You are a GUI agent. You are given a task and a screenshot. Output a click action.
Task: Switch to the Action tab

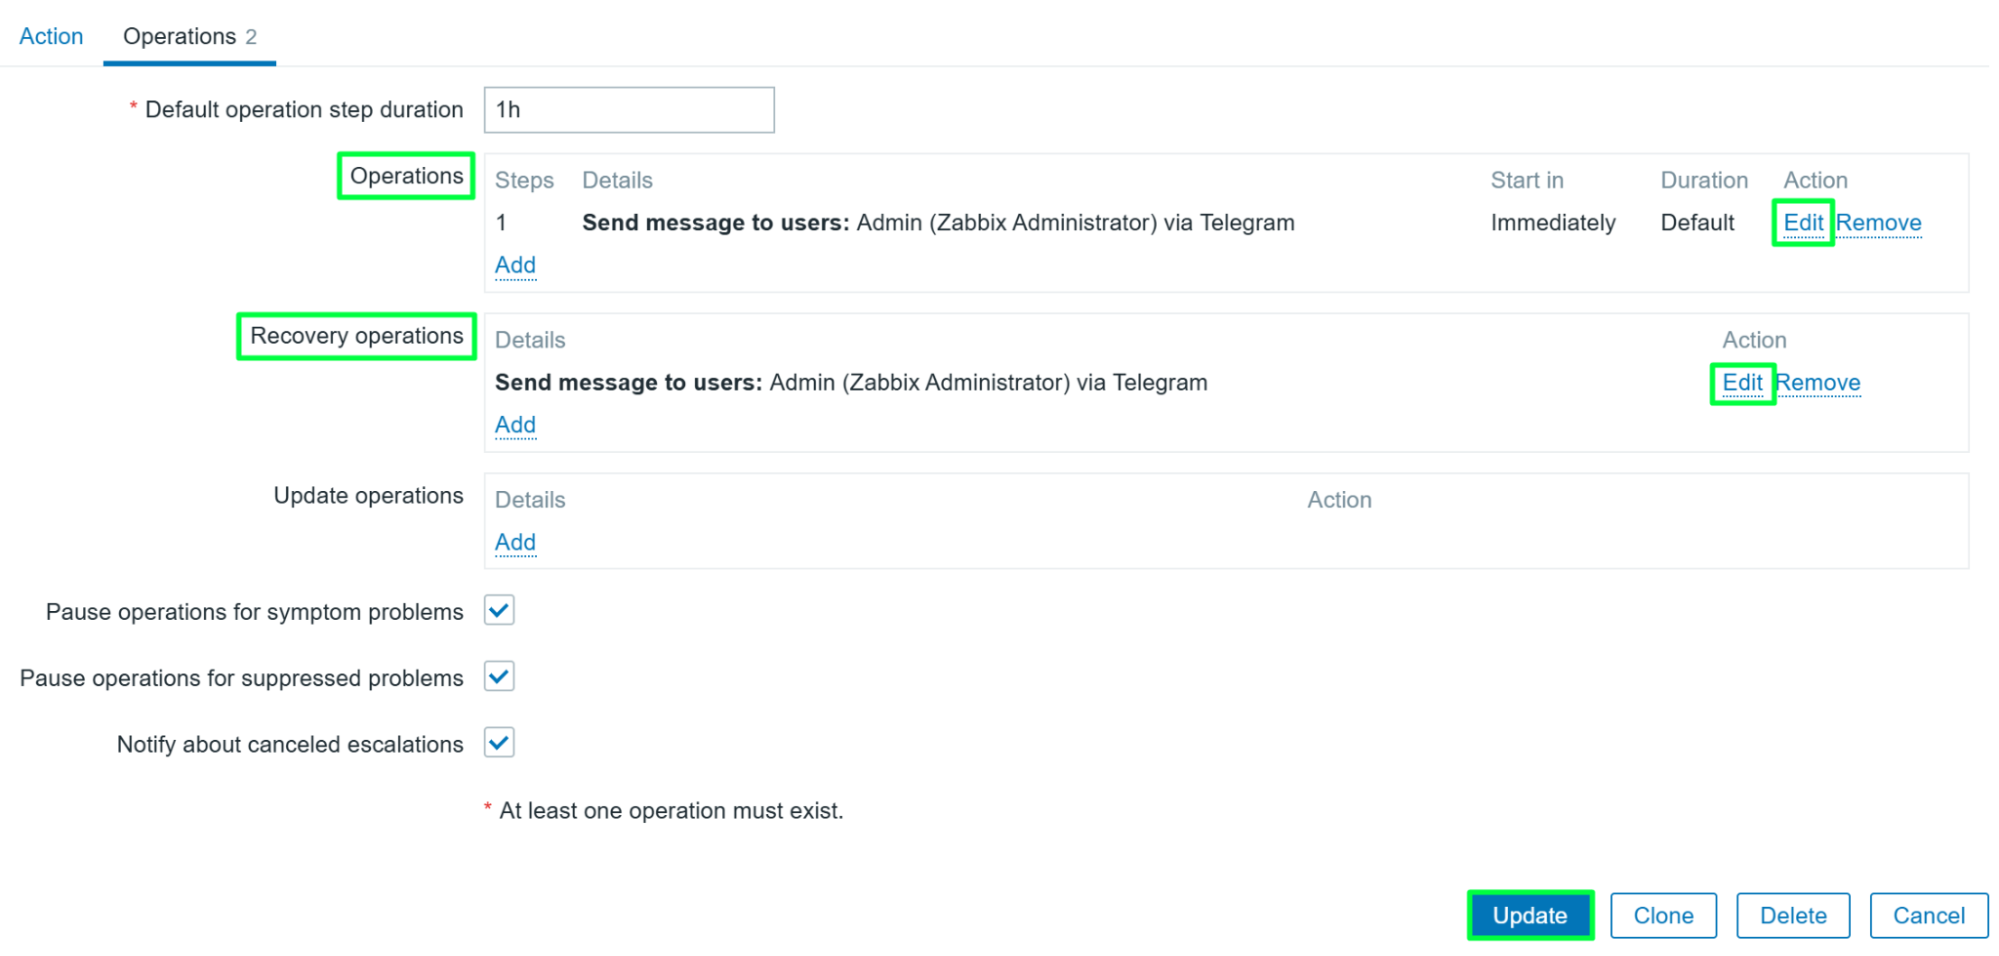point(51,36)
